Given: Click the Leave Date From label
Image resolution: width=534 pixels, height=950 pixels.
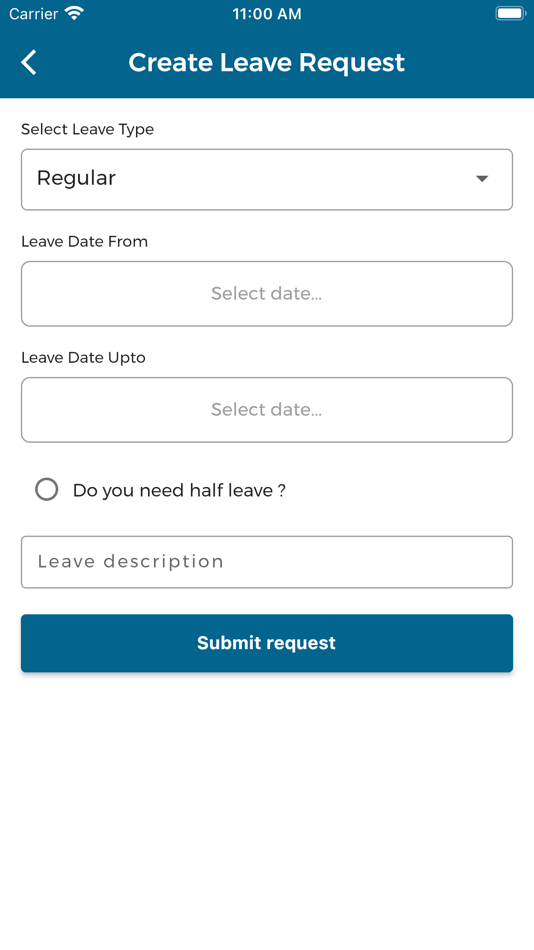Looking at the screenshot, I should tap(84, 241).
